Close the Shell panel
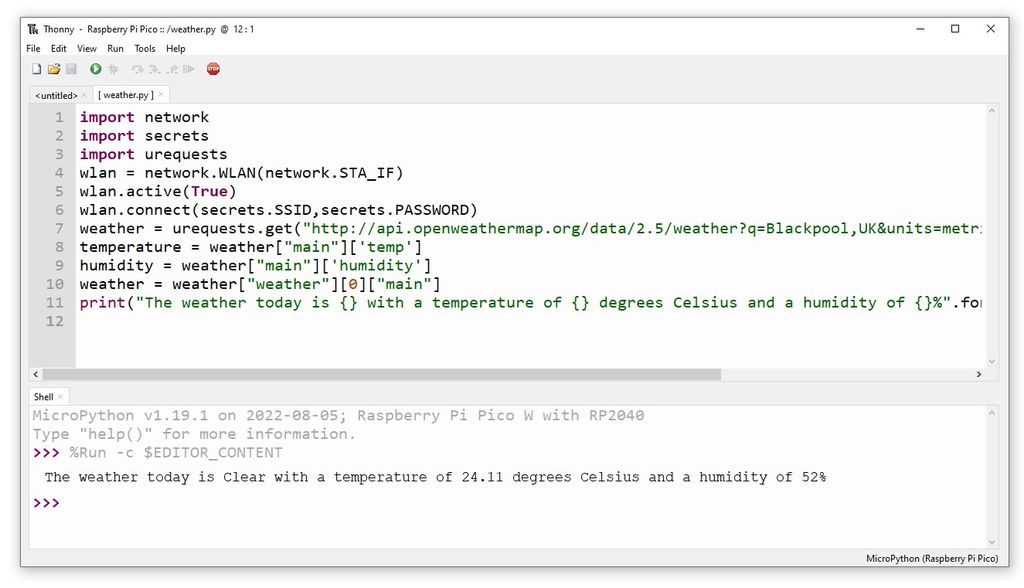 coord(60,396)
